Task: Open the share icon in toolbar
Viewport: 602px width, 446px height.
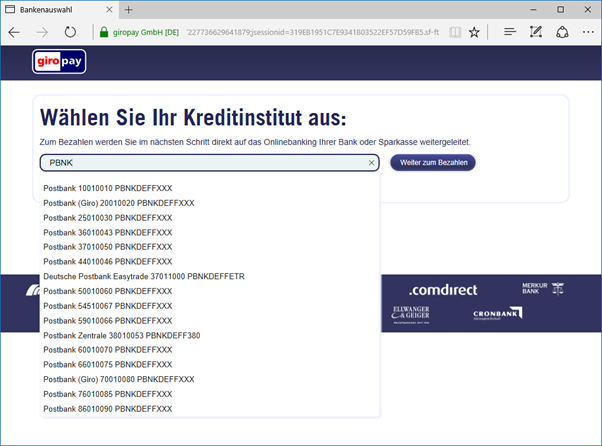Action: (562, 32)
